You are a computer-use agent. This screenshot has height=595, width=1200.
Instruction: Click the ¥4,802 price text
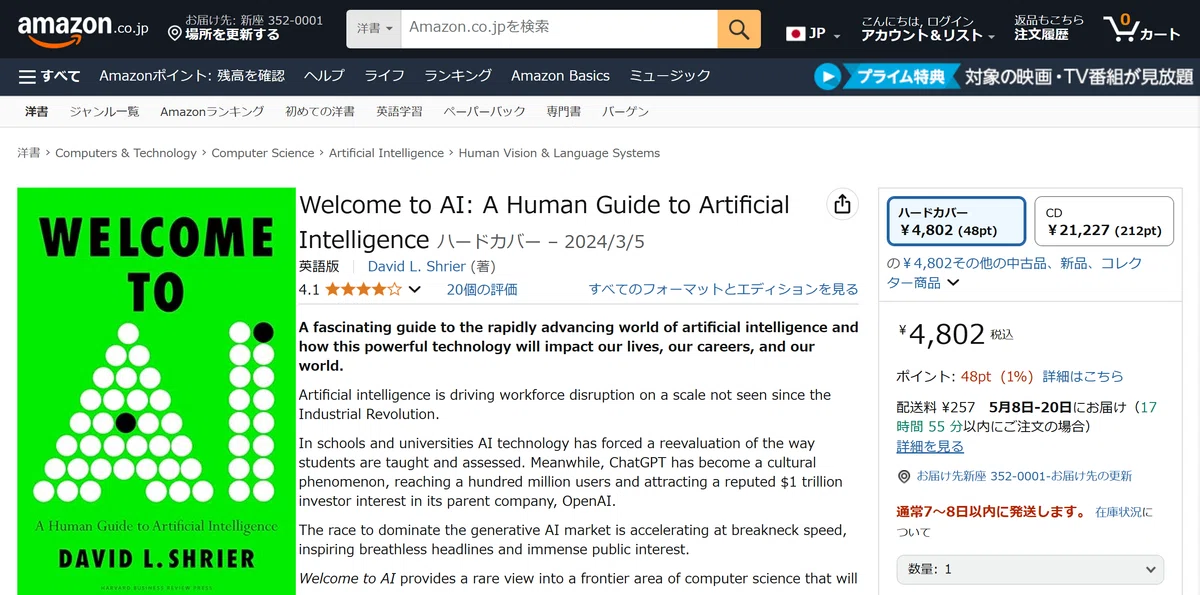(942, 334)
